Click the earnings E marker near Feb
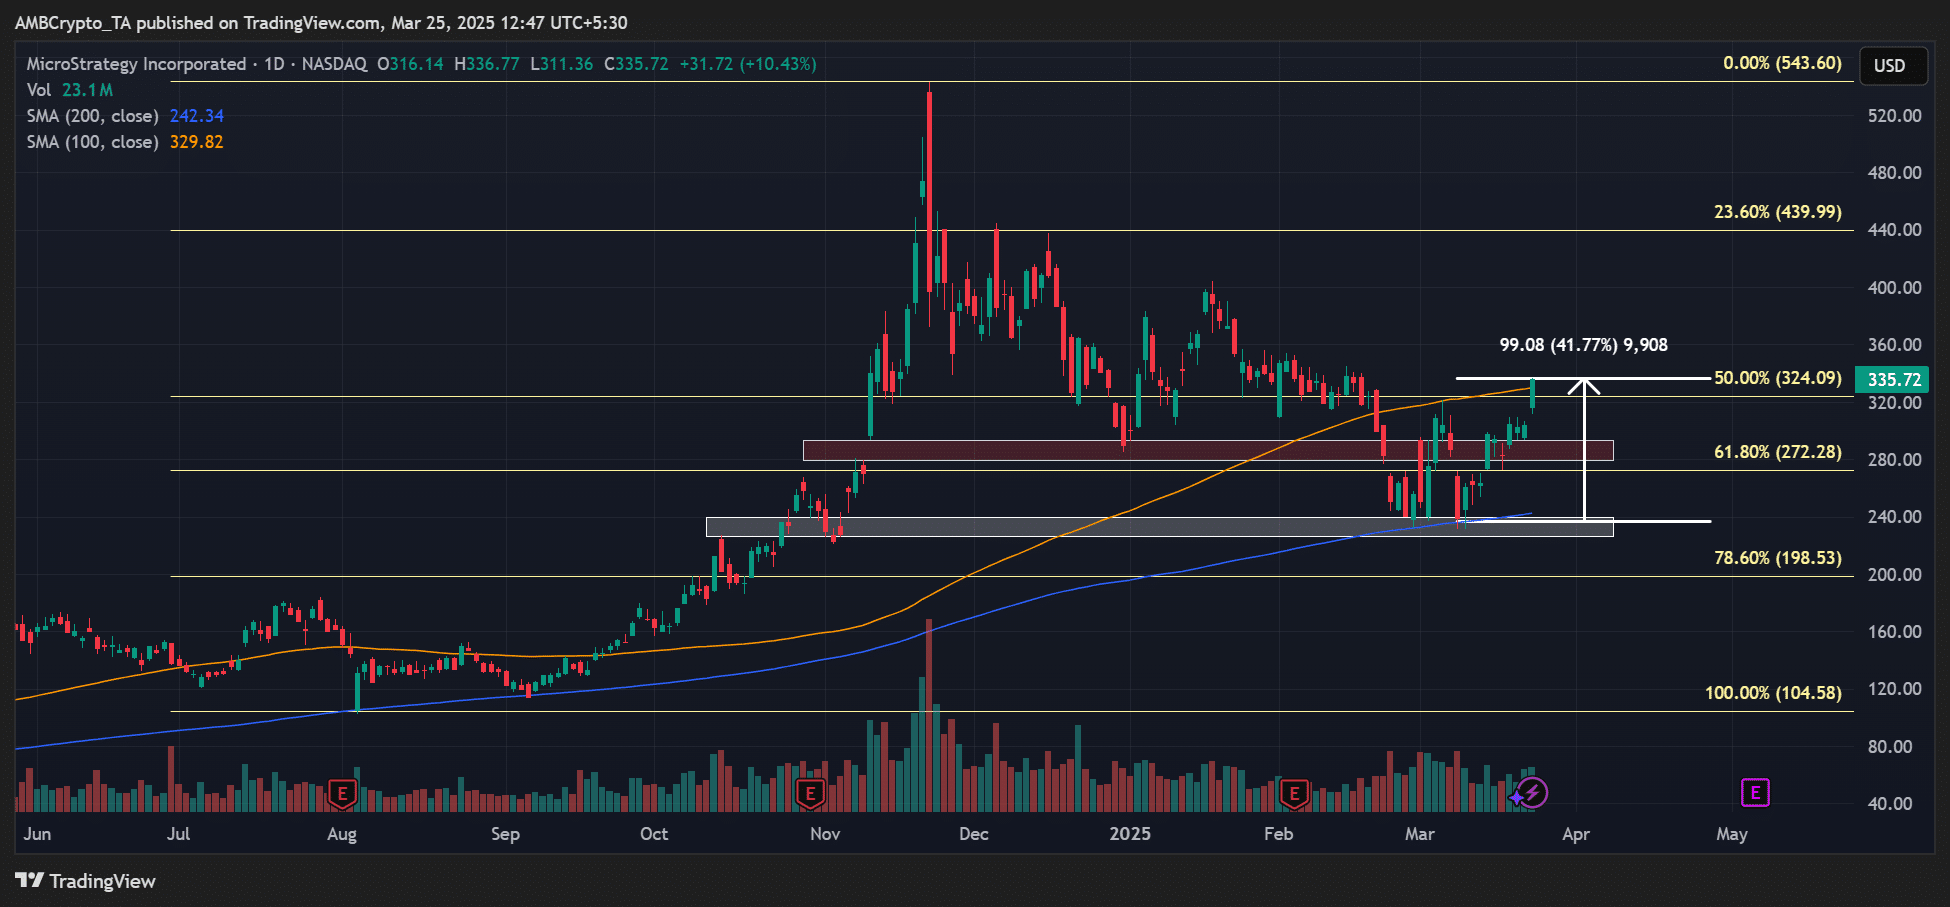 1295,794
